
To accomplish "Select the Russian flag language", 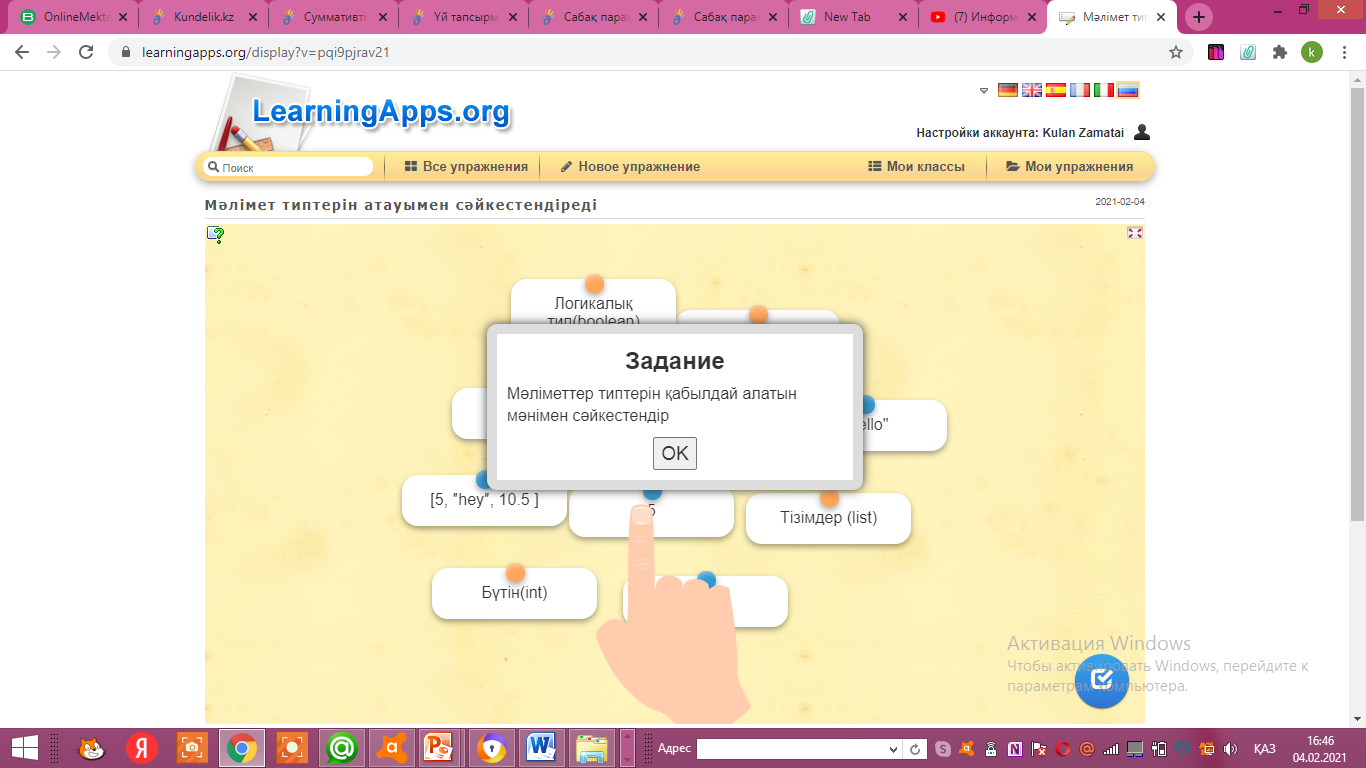I will click(1128, 90).
